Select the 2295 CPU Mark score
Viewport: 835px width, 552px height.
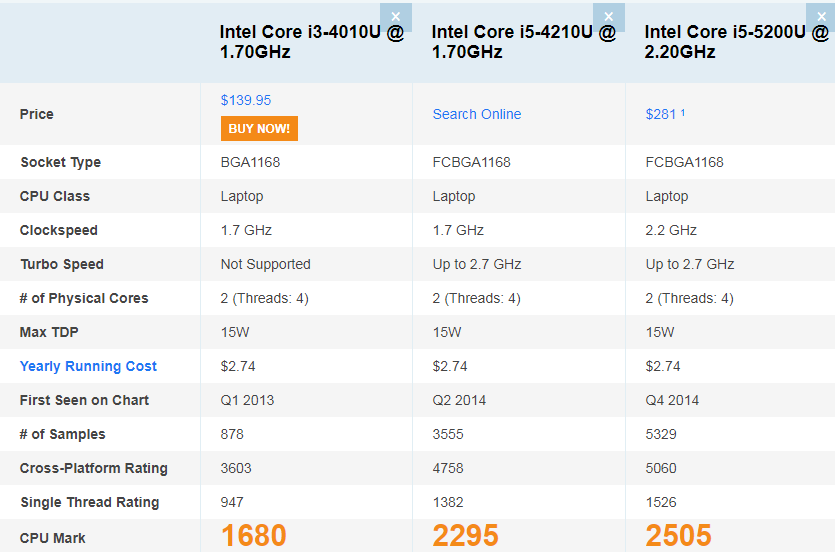(x=466, y=536)
